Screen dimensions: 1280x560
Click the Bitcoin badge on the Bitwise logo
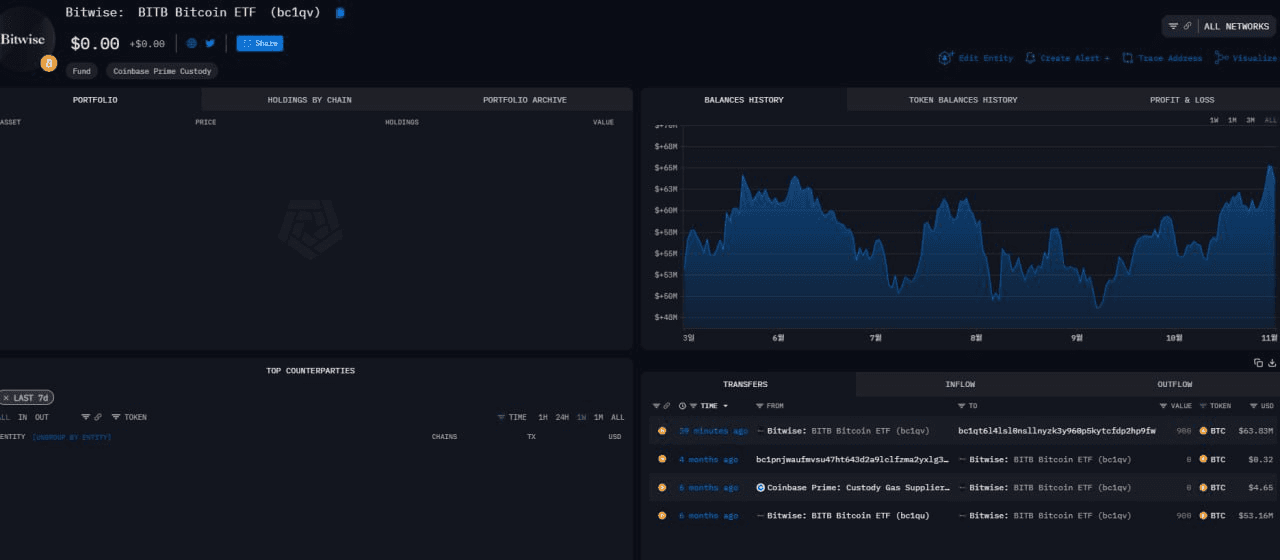49,63
